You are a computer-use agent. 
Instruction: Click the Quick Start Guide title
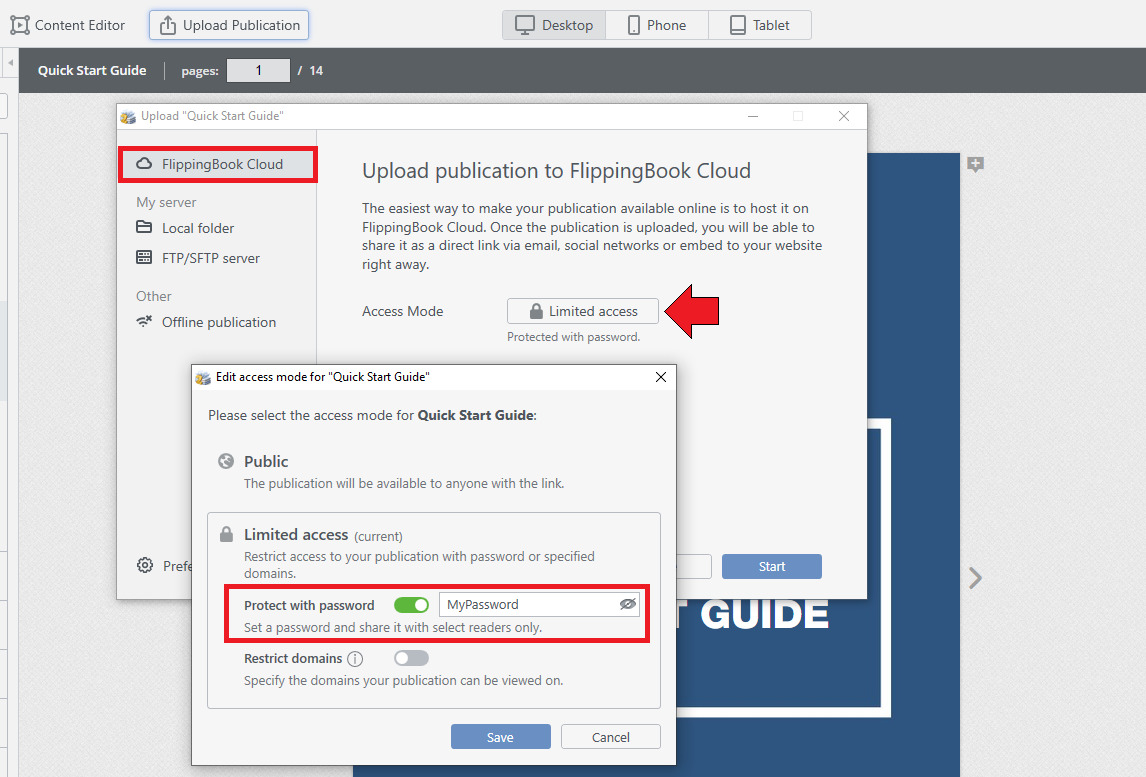(x=92, y=70)
